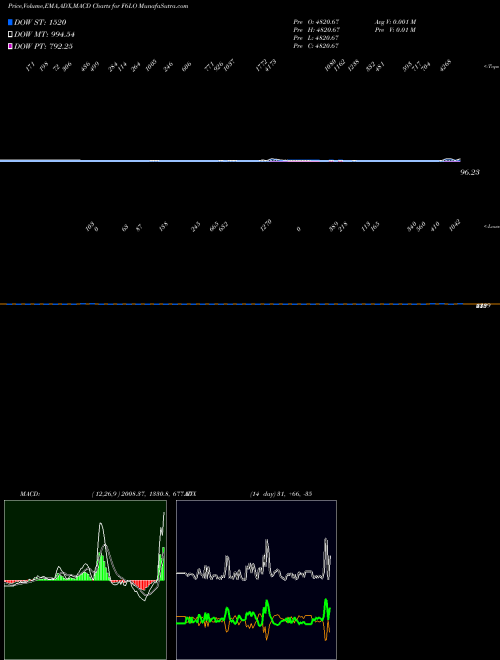Click the 'Pre L: 4820.67' value
This screenshot has width=500, height=660.
coord(316,38)
